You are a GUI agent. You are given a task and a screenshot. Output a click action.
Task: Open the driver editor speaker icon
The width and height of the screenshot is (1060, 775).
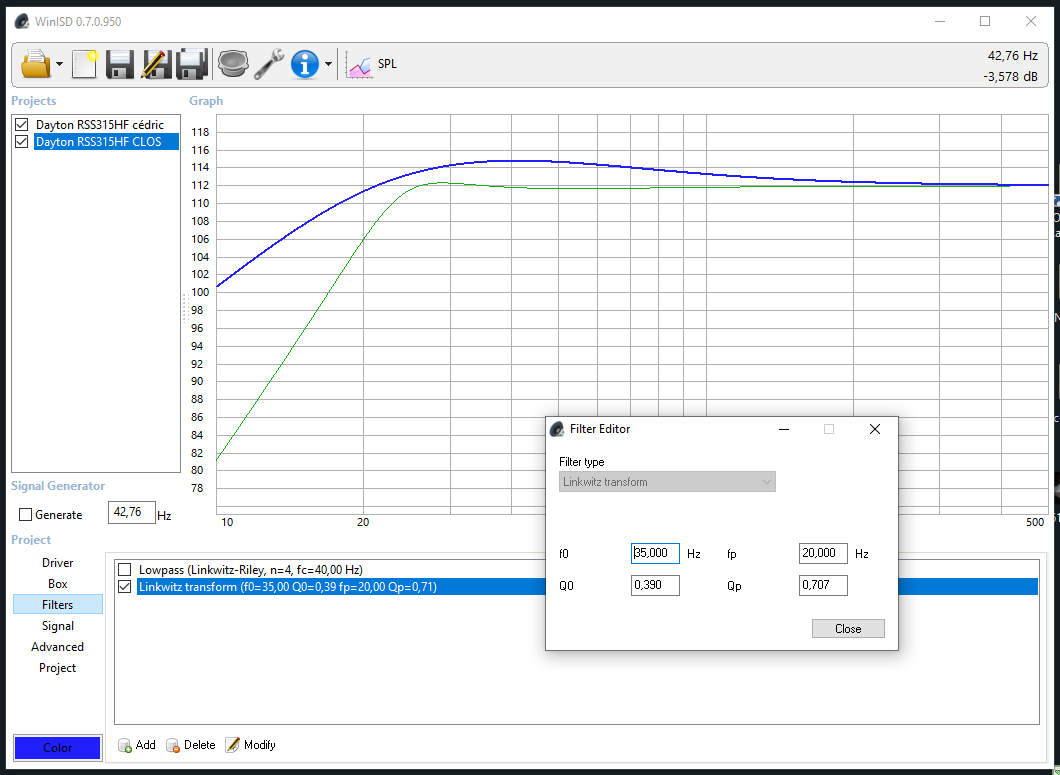point(233,65)
